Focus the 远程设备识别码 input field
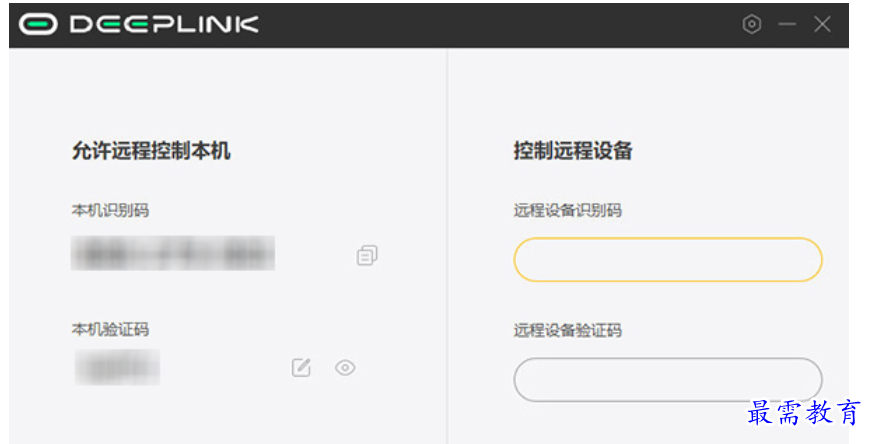The image size is (869, 444). (x=667, y=260)
